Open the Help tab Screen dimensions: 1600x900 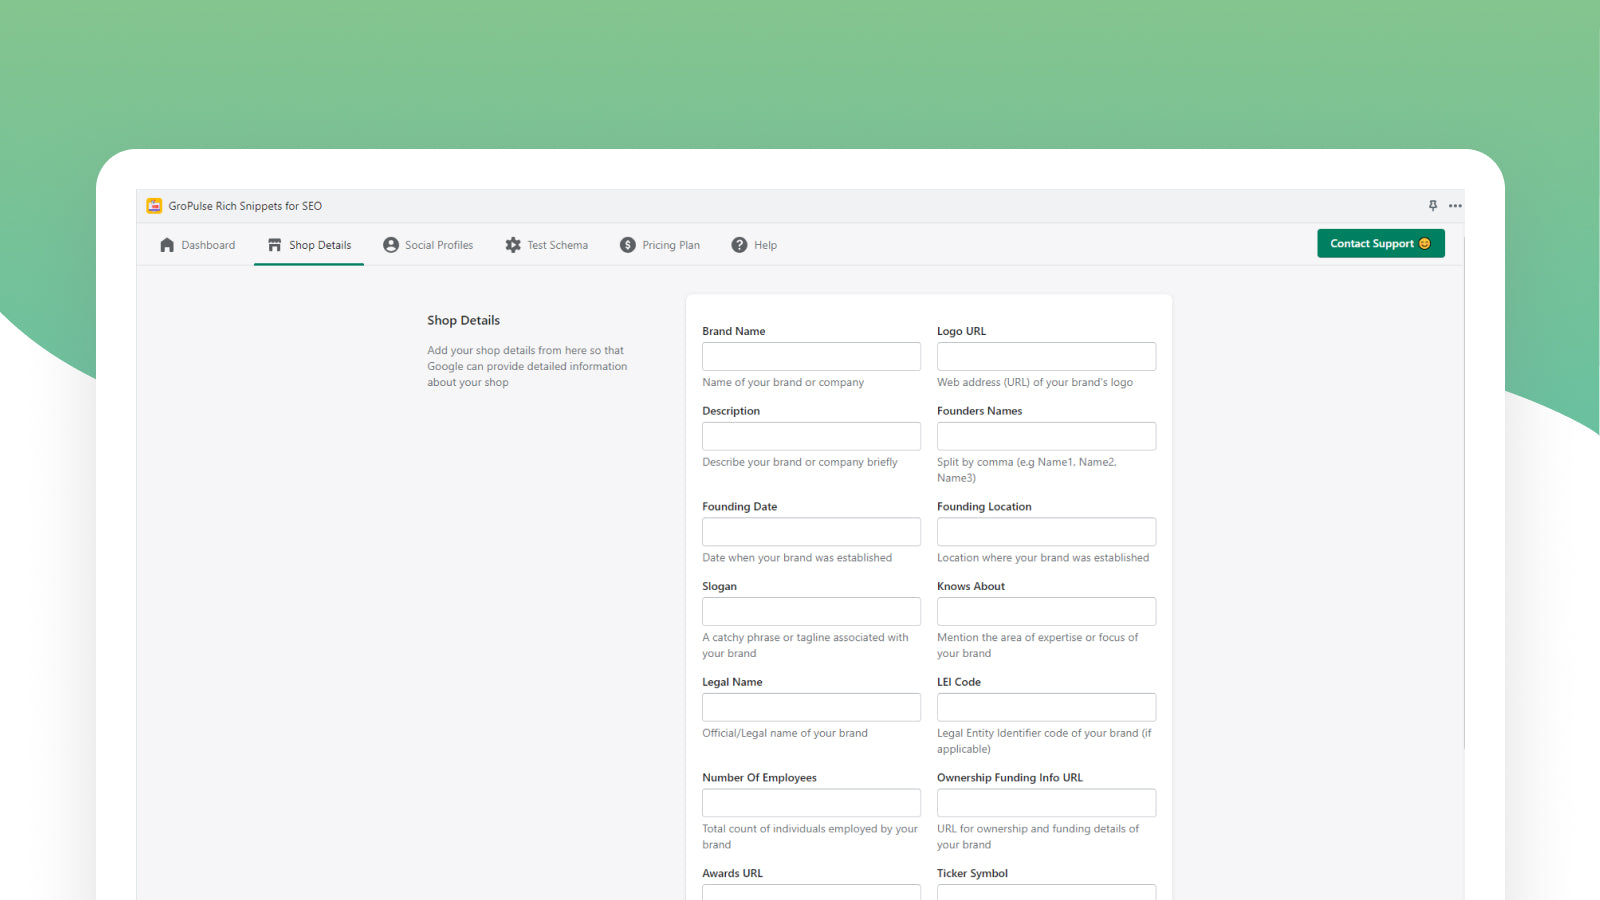point(754,245)
